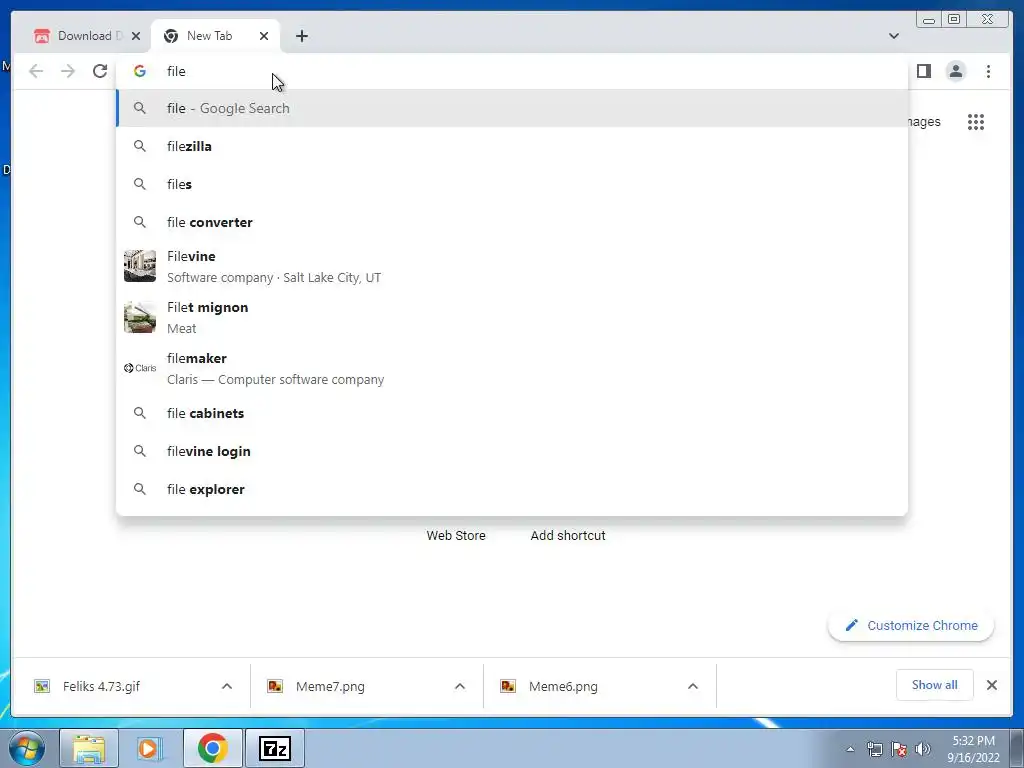The height and width of the screenshot is (768, 1024).
Task: Click the Chrome taskbar icon
Action: coord(213,748)
